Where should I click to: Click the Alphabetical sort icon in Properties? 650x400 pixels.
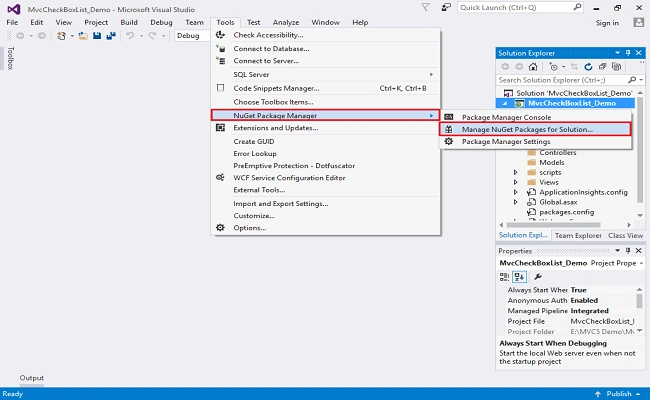point(519,276)
